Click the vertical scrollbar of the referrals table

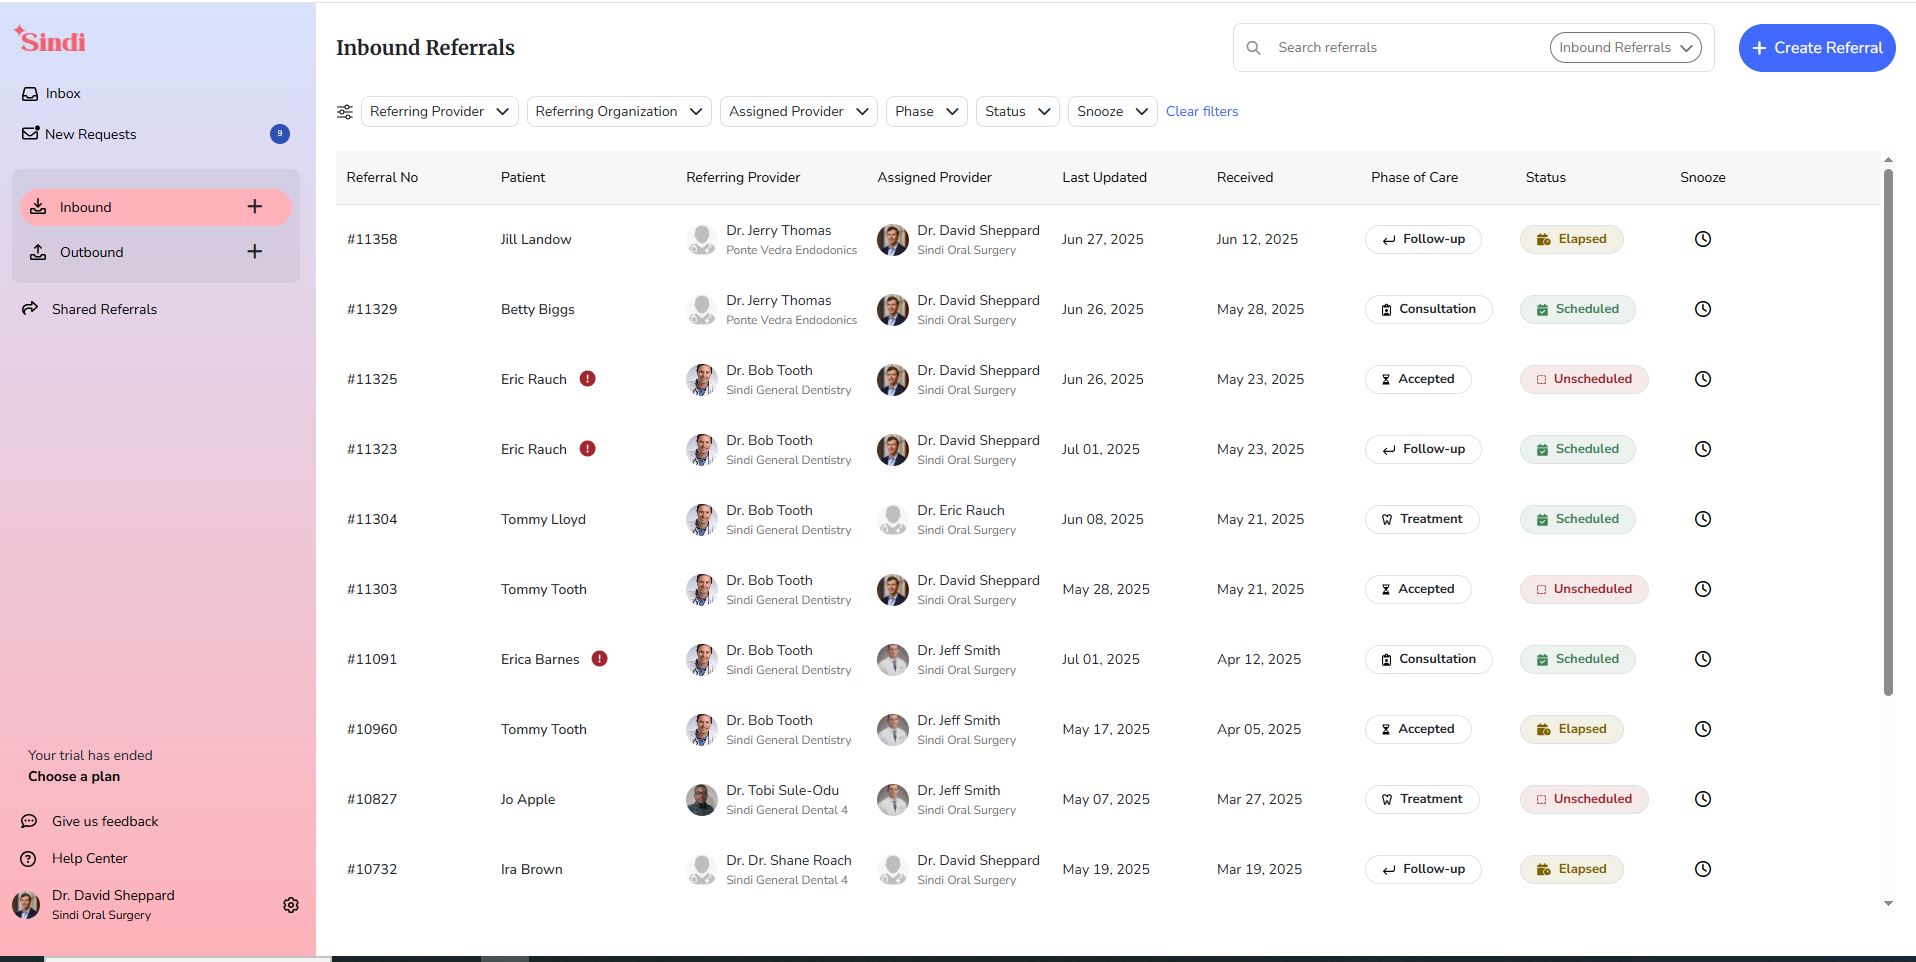[x=1888, y=430]
